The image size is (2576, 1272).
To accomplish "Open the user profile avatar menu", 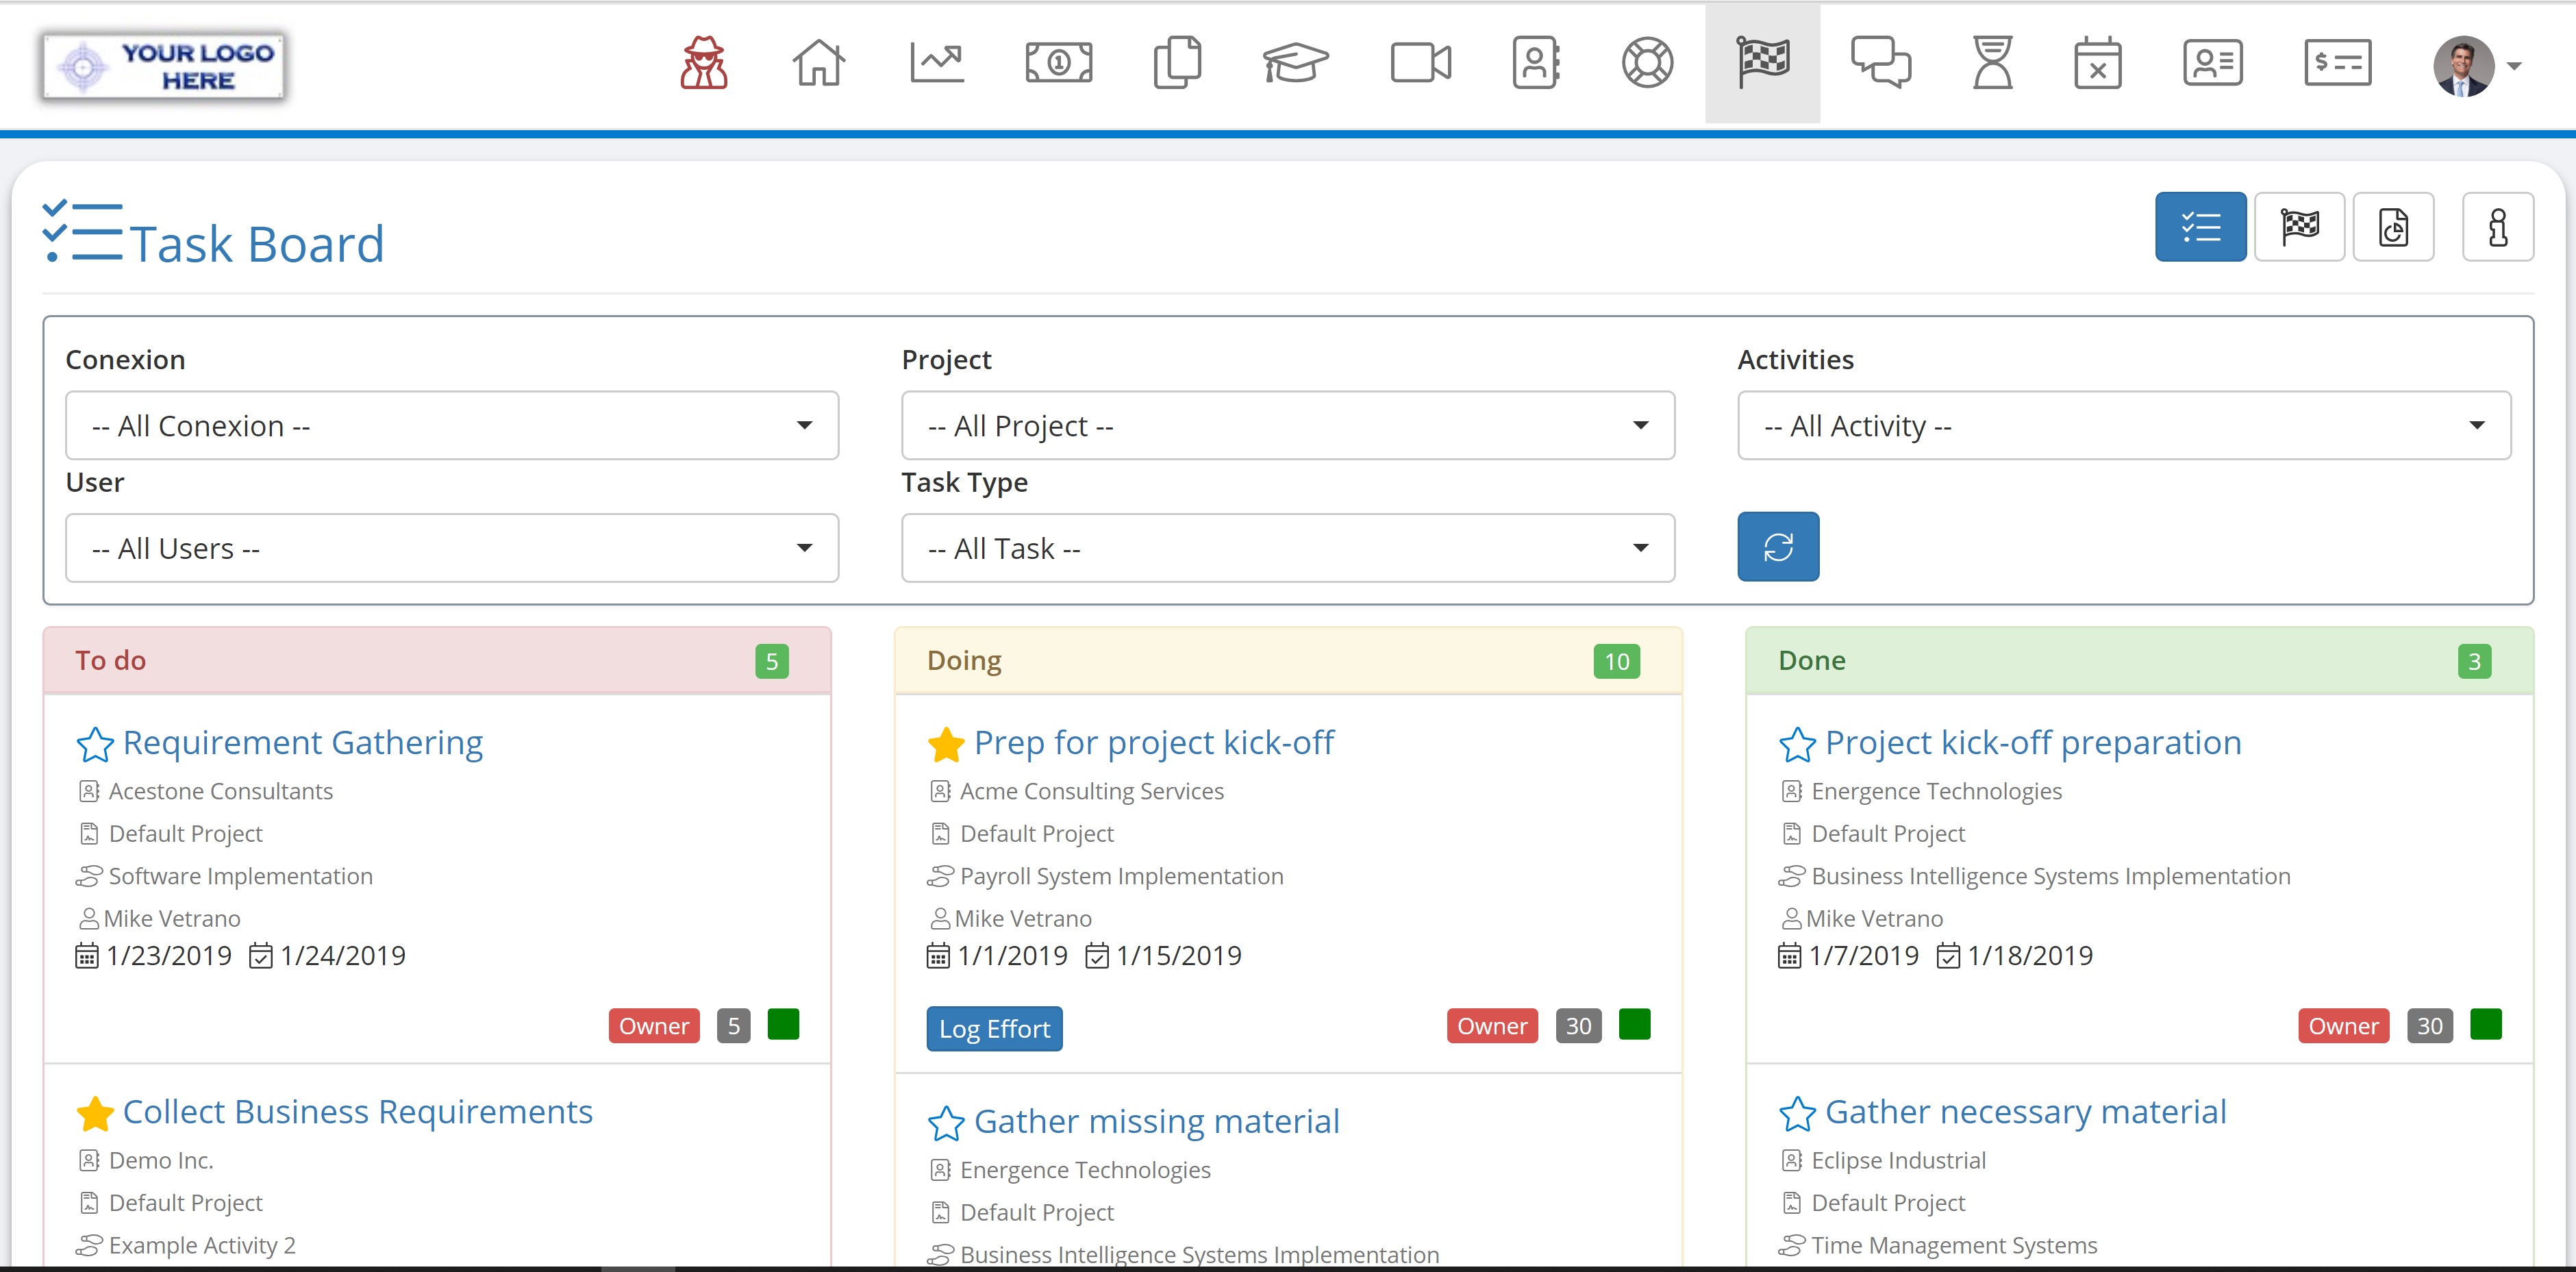I will coord(2476,66).
